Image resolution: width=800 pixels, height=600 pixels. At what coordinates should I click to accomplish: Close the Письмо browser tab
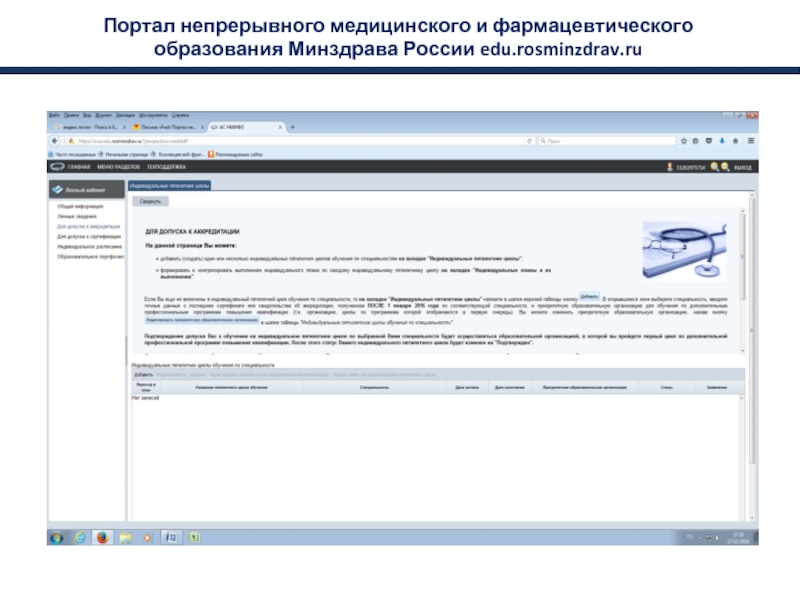coord(202,127)
